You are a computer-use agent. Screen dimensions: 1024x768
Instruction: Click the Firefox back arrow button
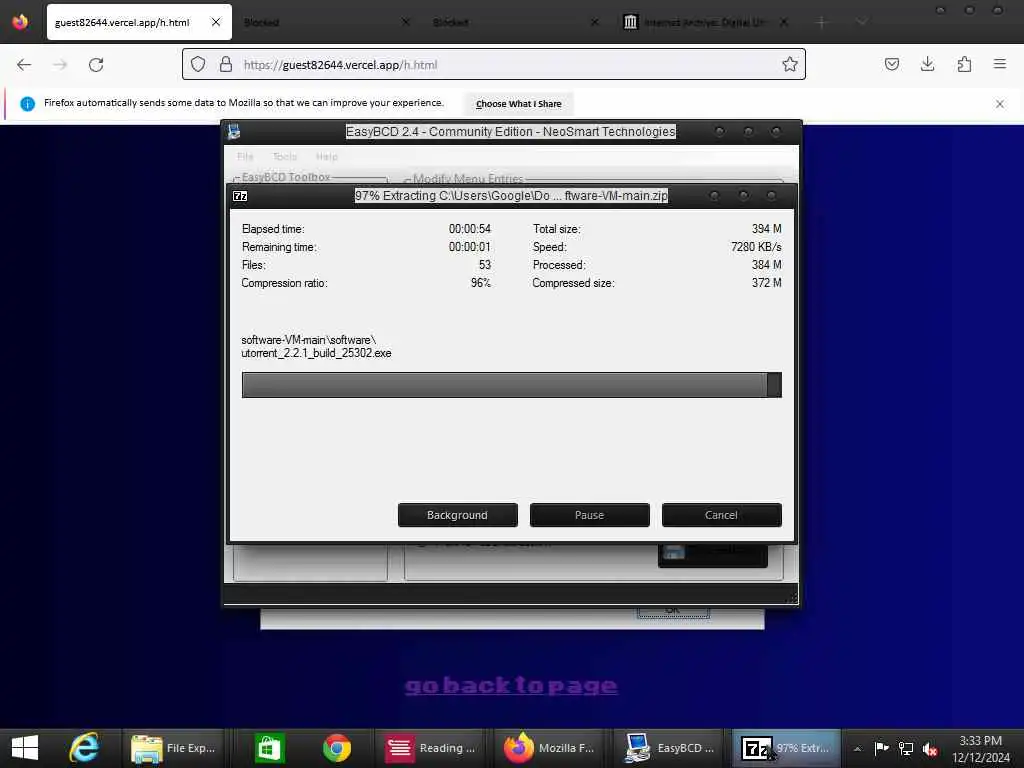pyautogui.click(x=24, y=65)
